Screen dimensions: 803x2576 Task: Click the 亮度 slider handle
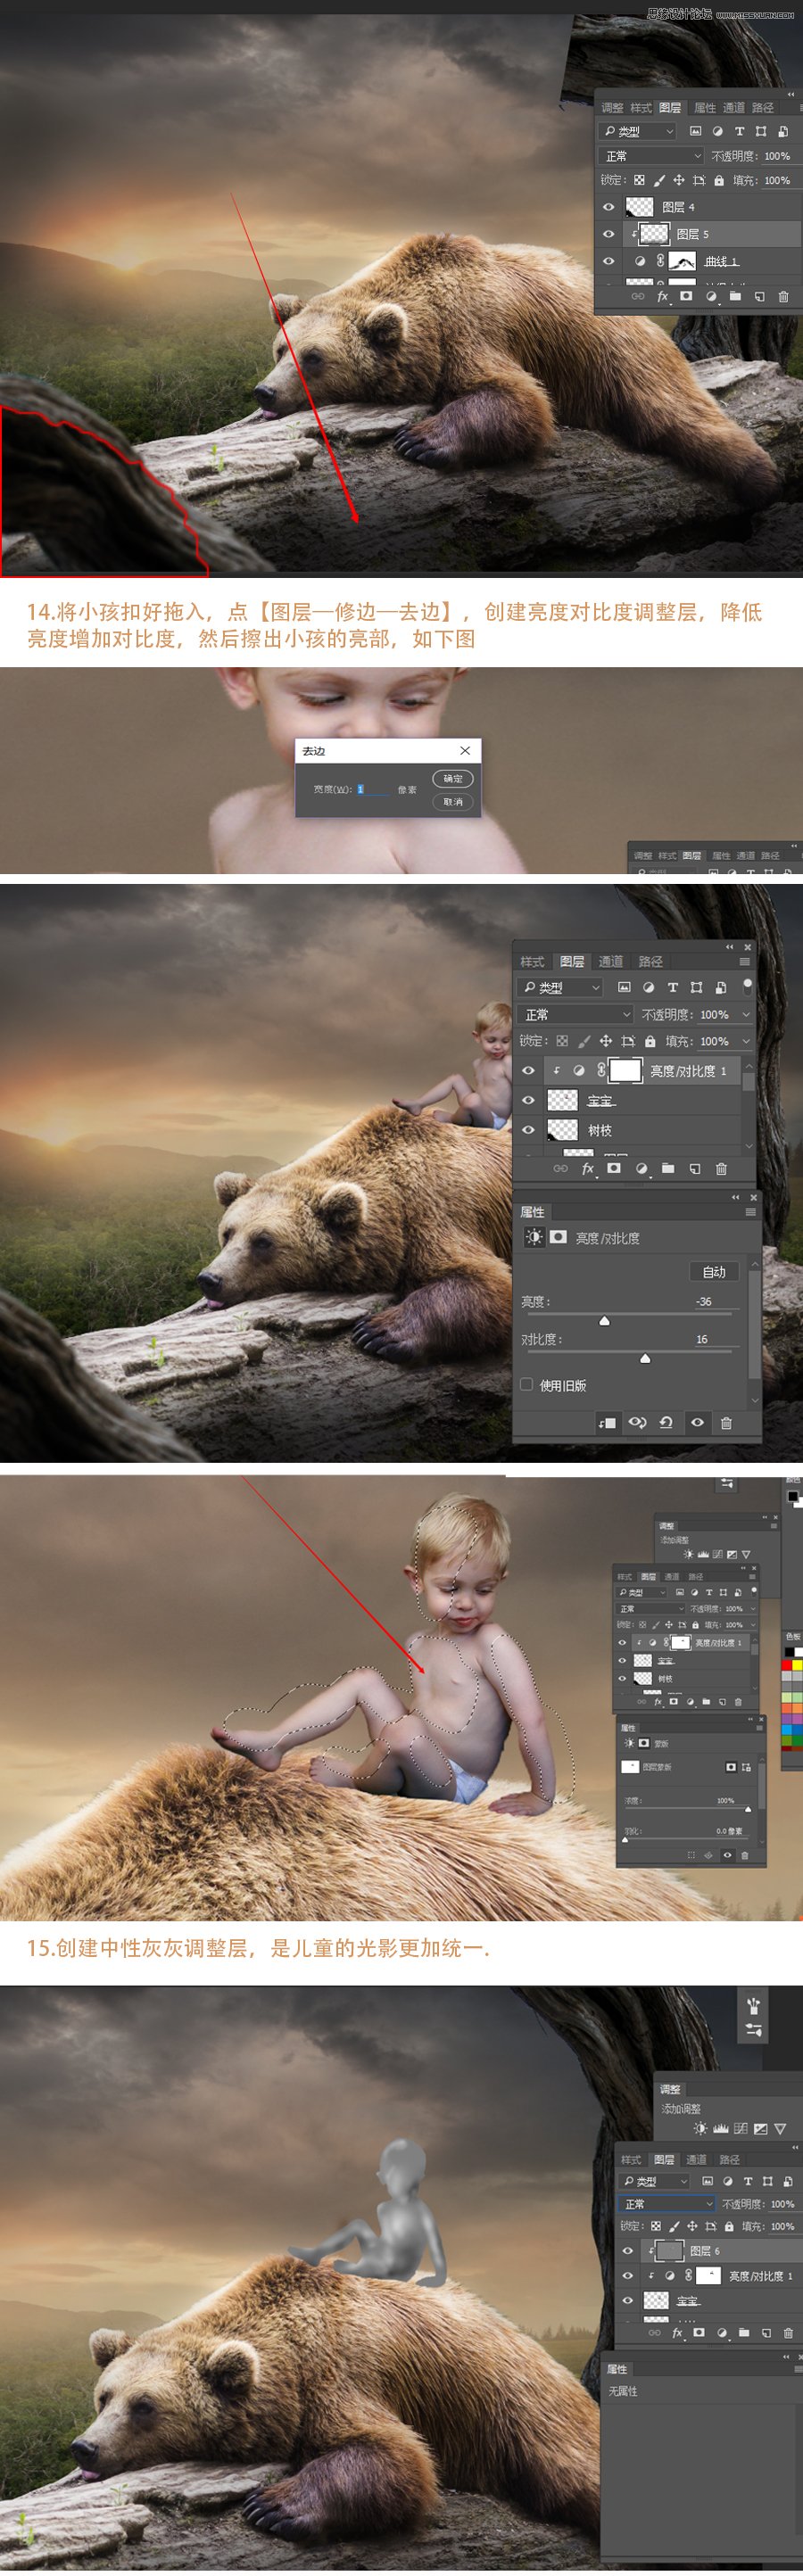tap(604, 1321)
